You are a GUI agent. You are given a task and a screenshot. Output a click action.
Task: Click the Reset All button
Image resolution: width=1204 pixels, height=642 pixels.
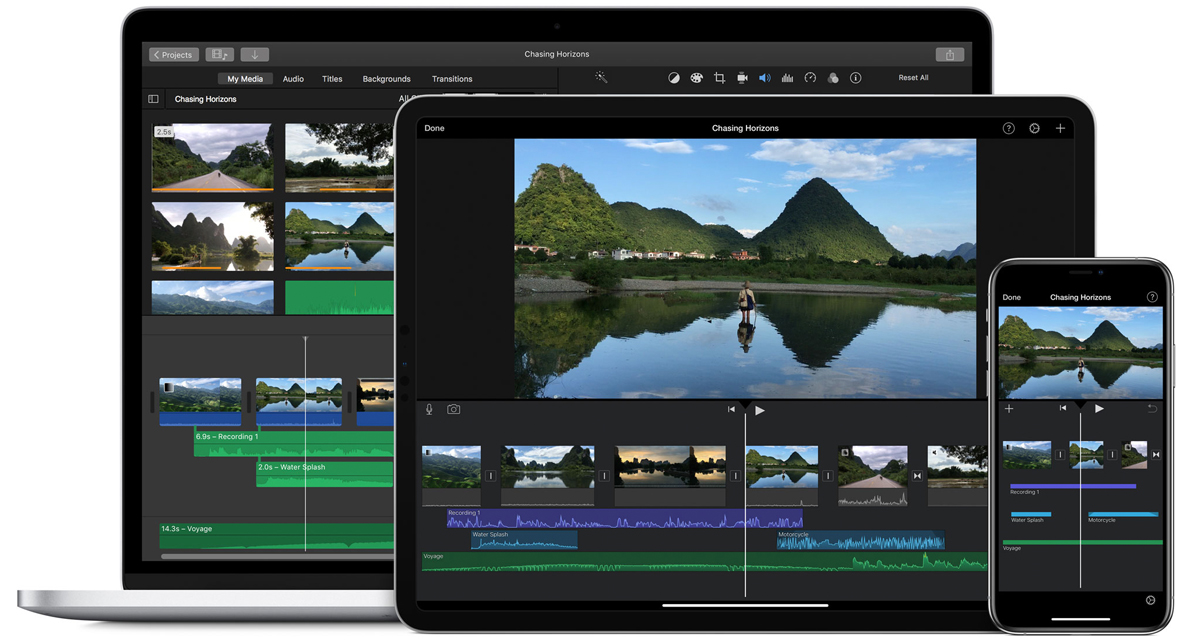913,78
